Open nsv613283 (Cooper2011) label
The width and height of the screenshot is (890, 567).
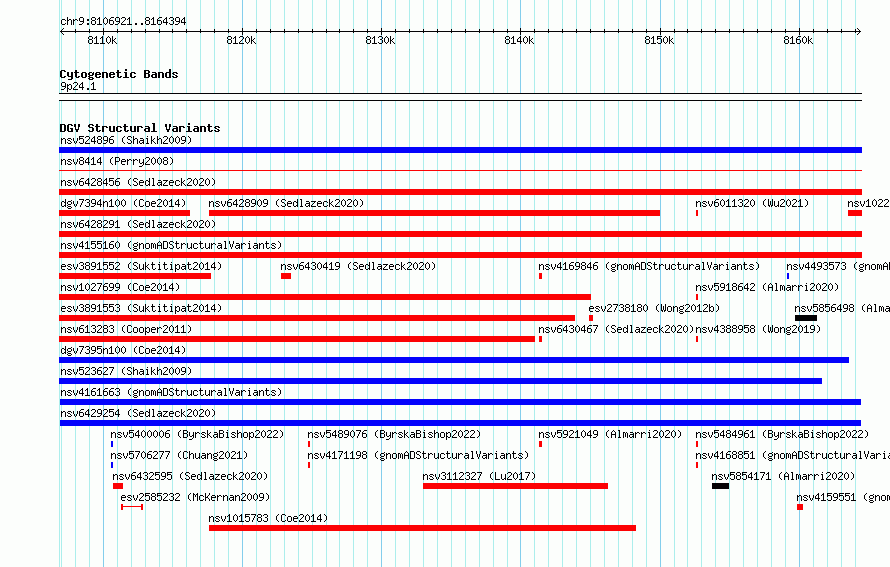(x=126, y=329)
